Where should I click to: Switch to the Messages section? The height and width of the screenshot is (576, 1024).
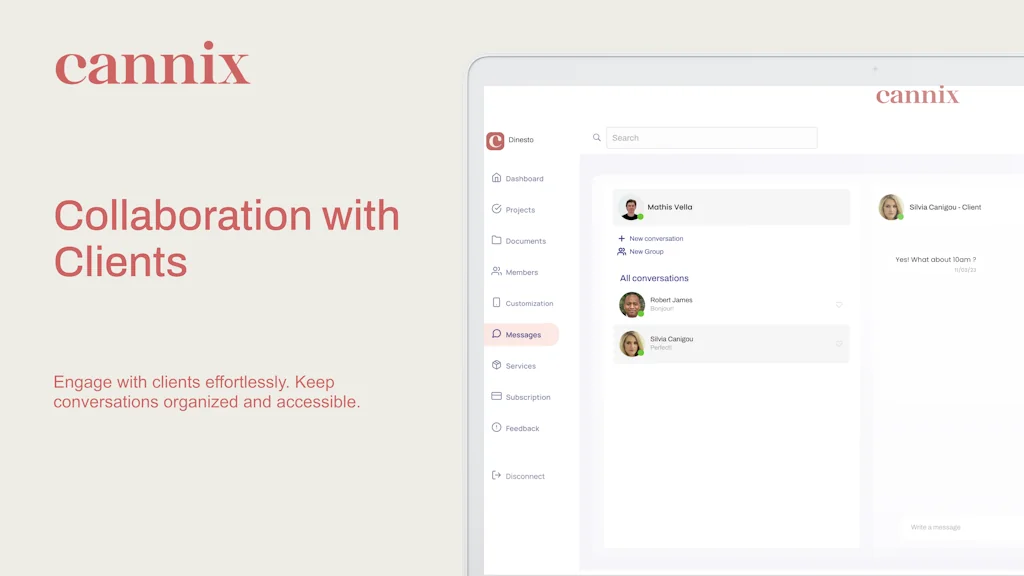point(522,334)
